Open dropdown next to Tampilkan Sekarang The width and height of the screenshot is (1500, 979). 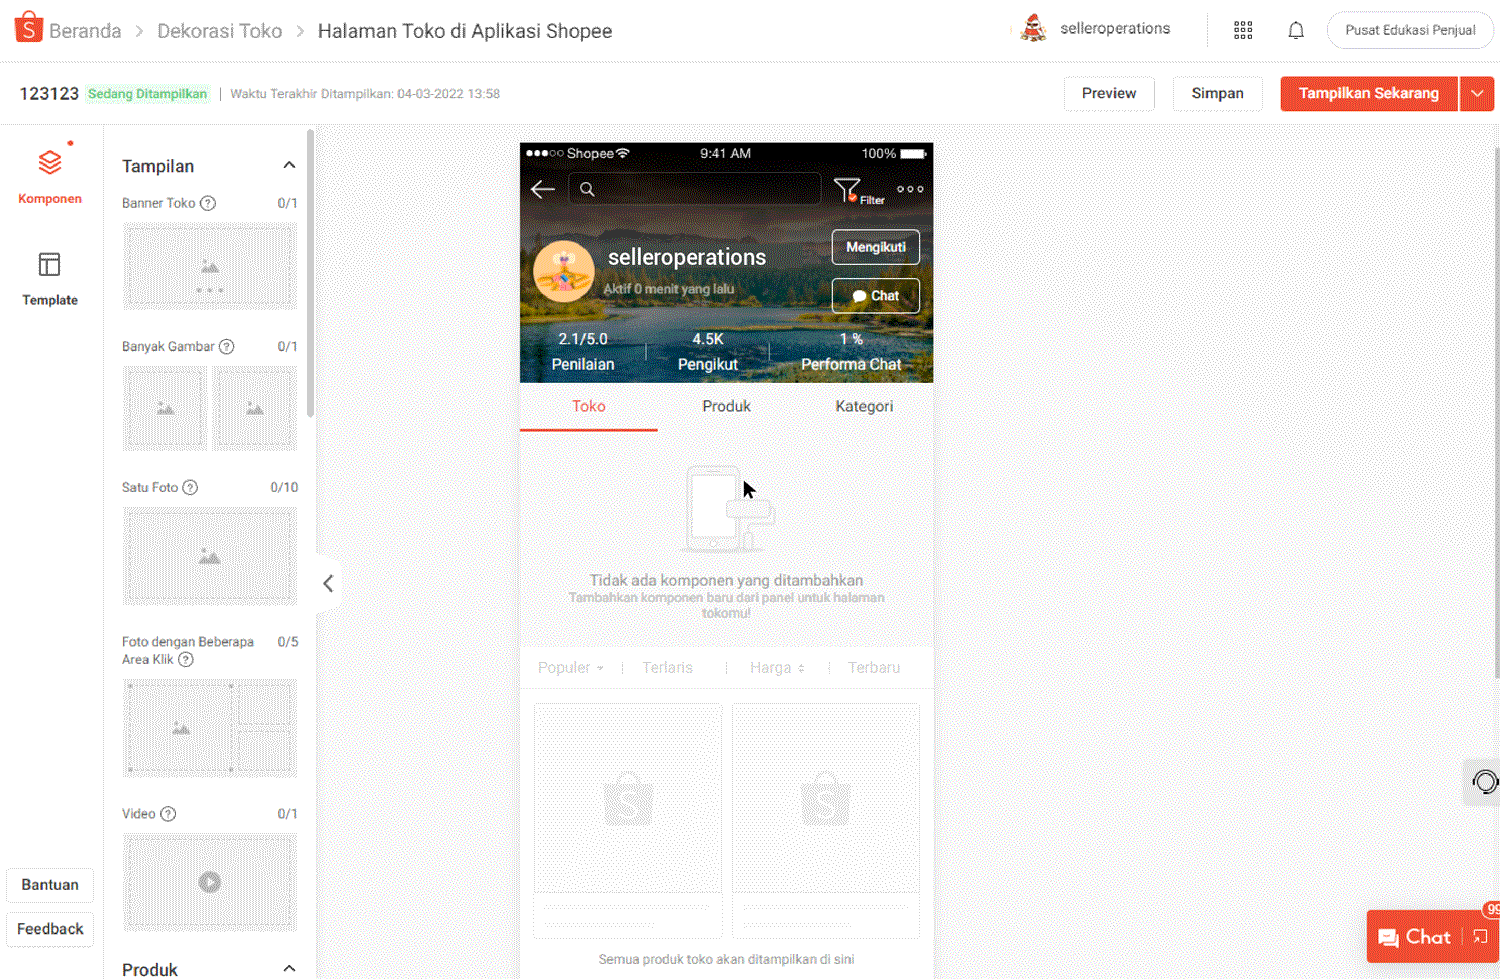(1477, 94)
